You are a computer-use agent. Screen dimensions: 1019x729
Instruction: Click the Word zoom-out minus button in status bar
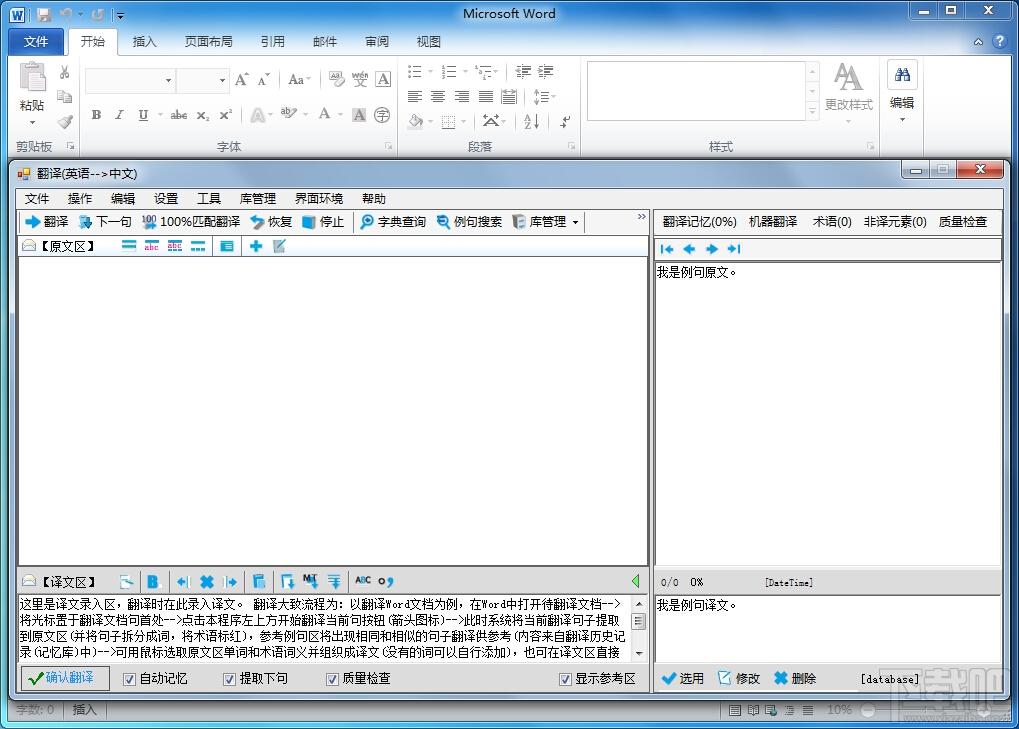click(x=868, y=710)
